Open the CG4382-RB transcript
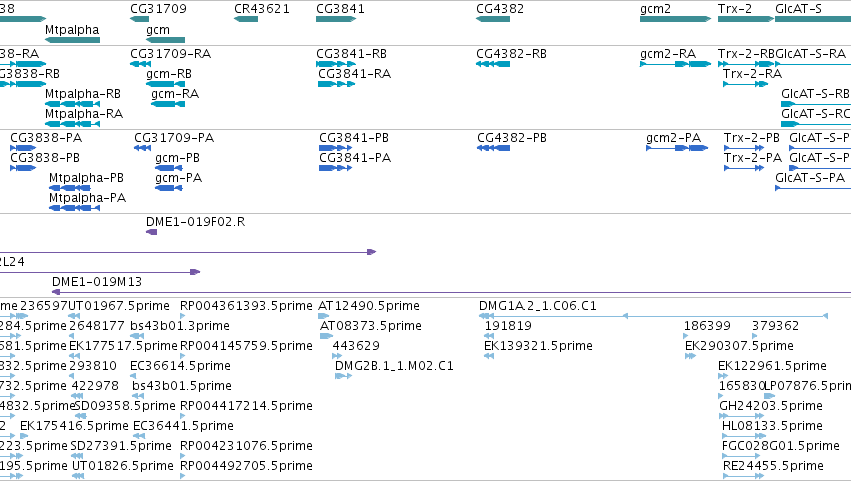851x481 pixels. coord(493,64)
